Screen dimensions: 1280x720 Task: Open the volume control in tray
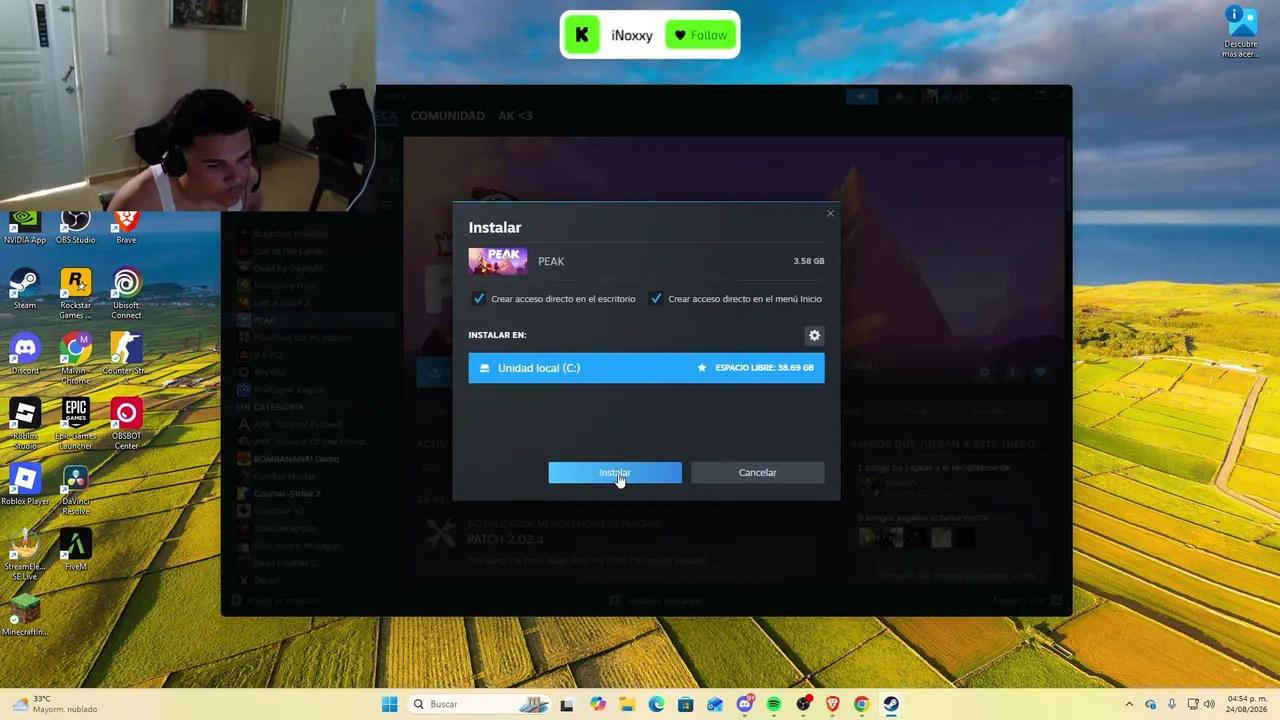click(1209, 704)
